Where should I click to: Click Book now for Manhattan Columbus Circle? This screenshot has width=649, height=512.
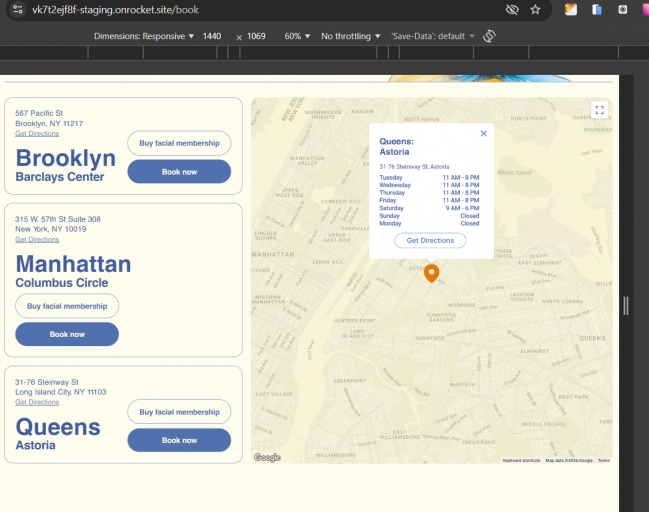click(x=67, y=334)
